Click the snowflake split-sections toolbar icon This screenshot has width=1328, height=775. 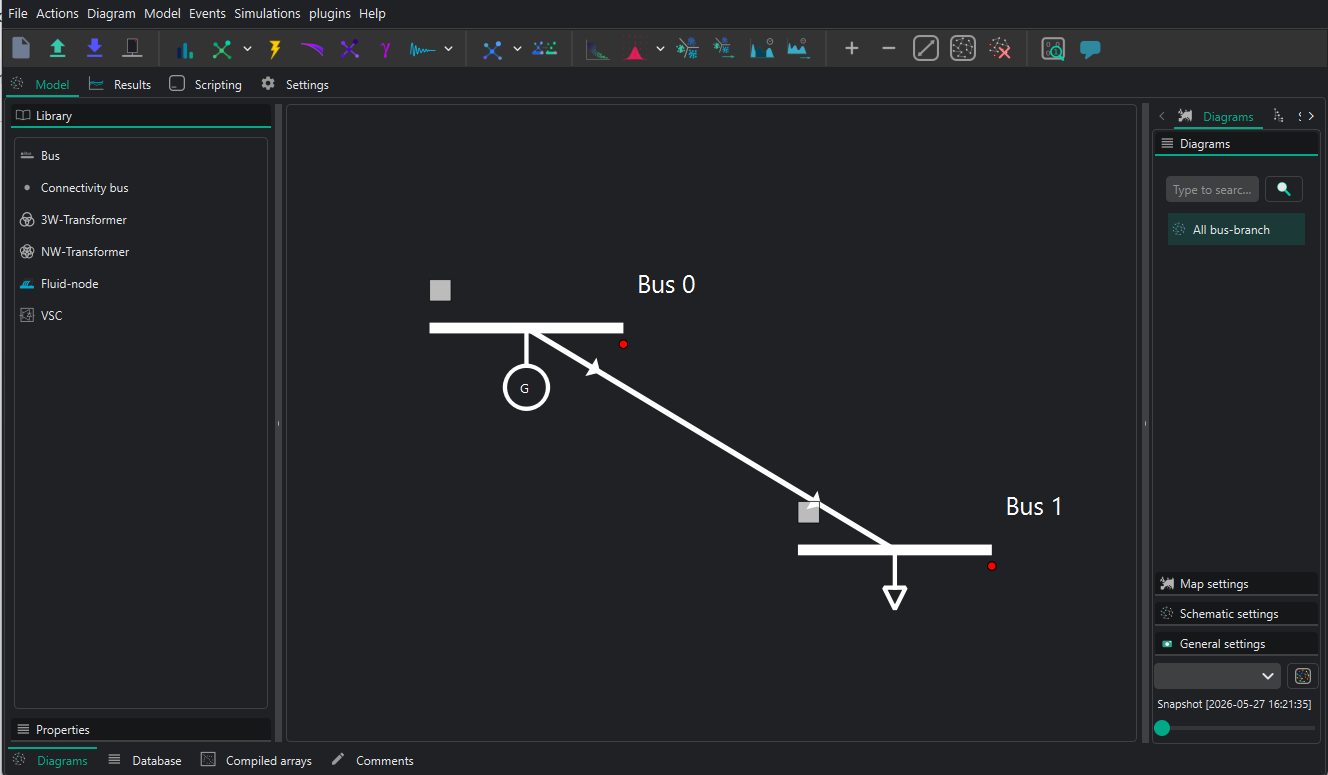[x=688, y=48]
